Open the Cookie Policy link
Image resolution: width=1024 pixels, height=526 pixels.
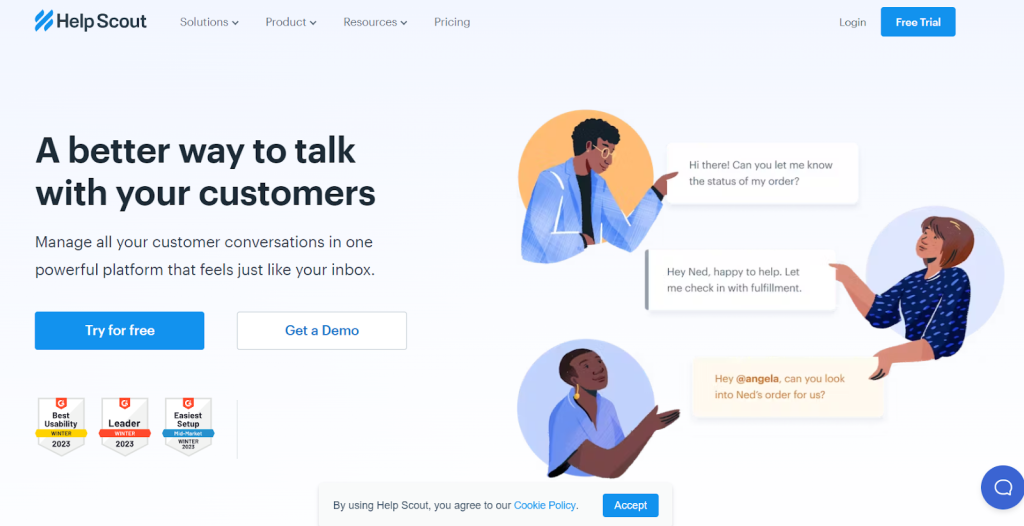pos(545,505)
